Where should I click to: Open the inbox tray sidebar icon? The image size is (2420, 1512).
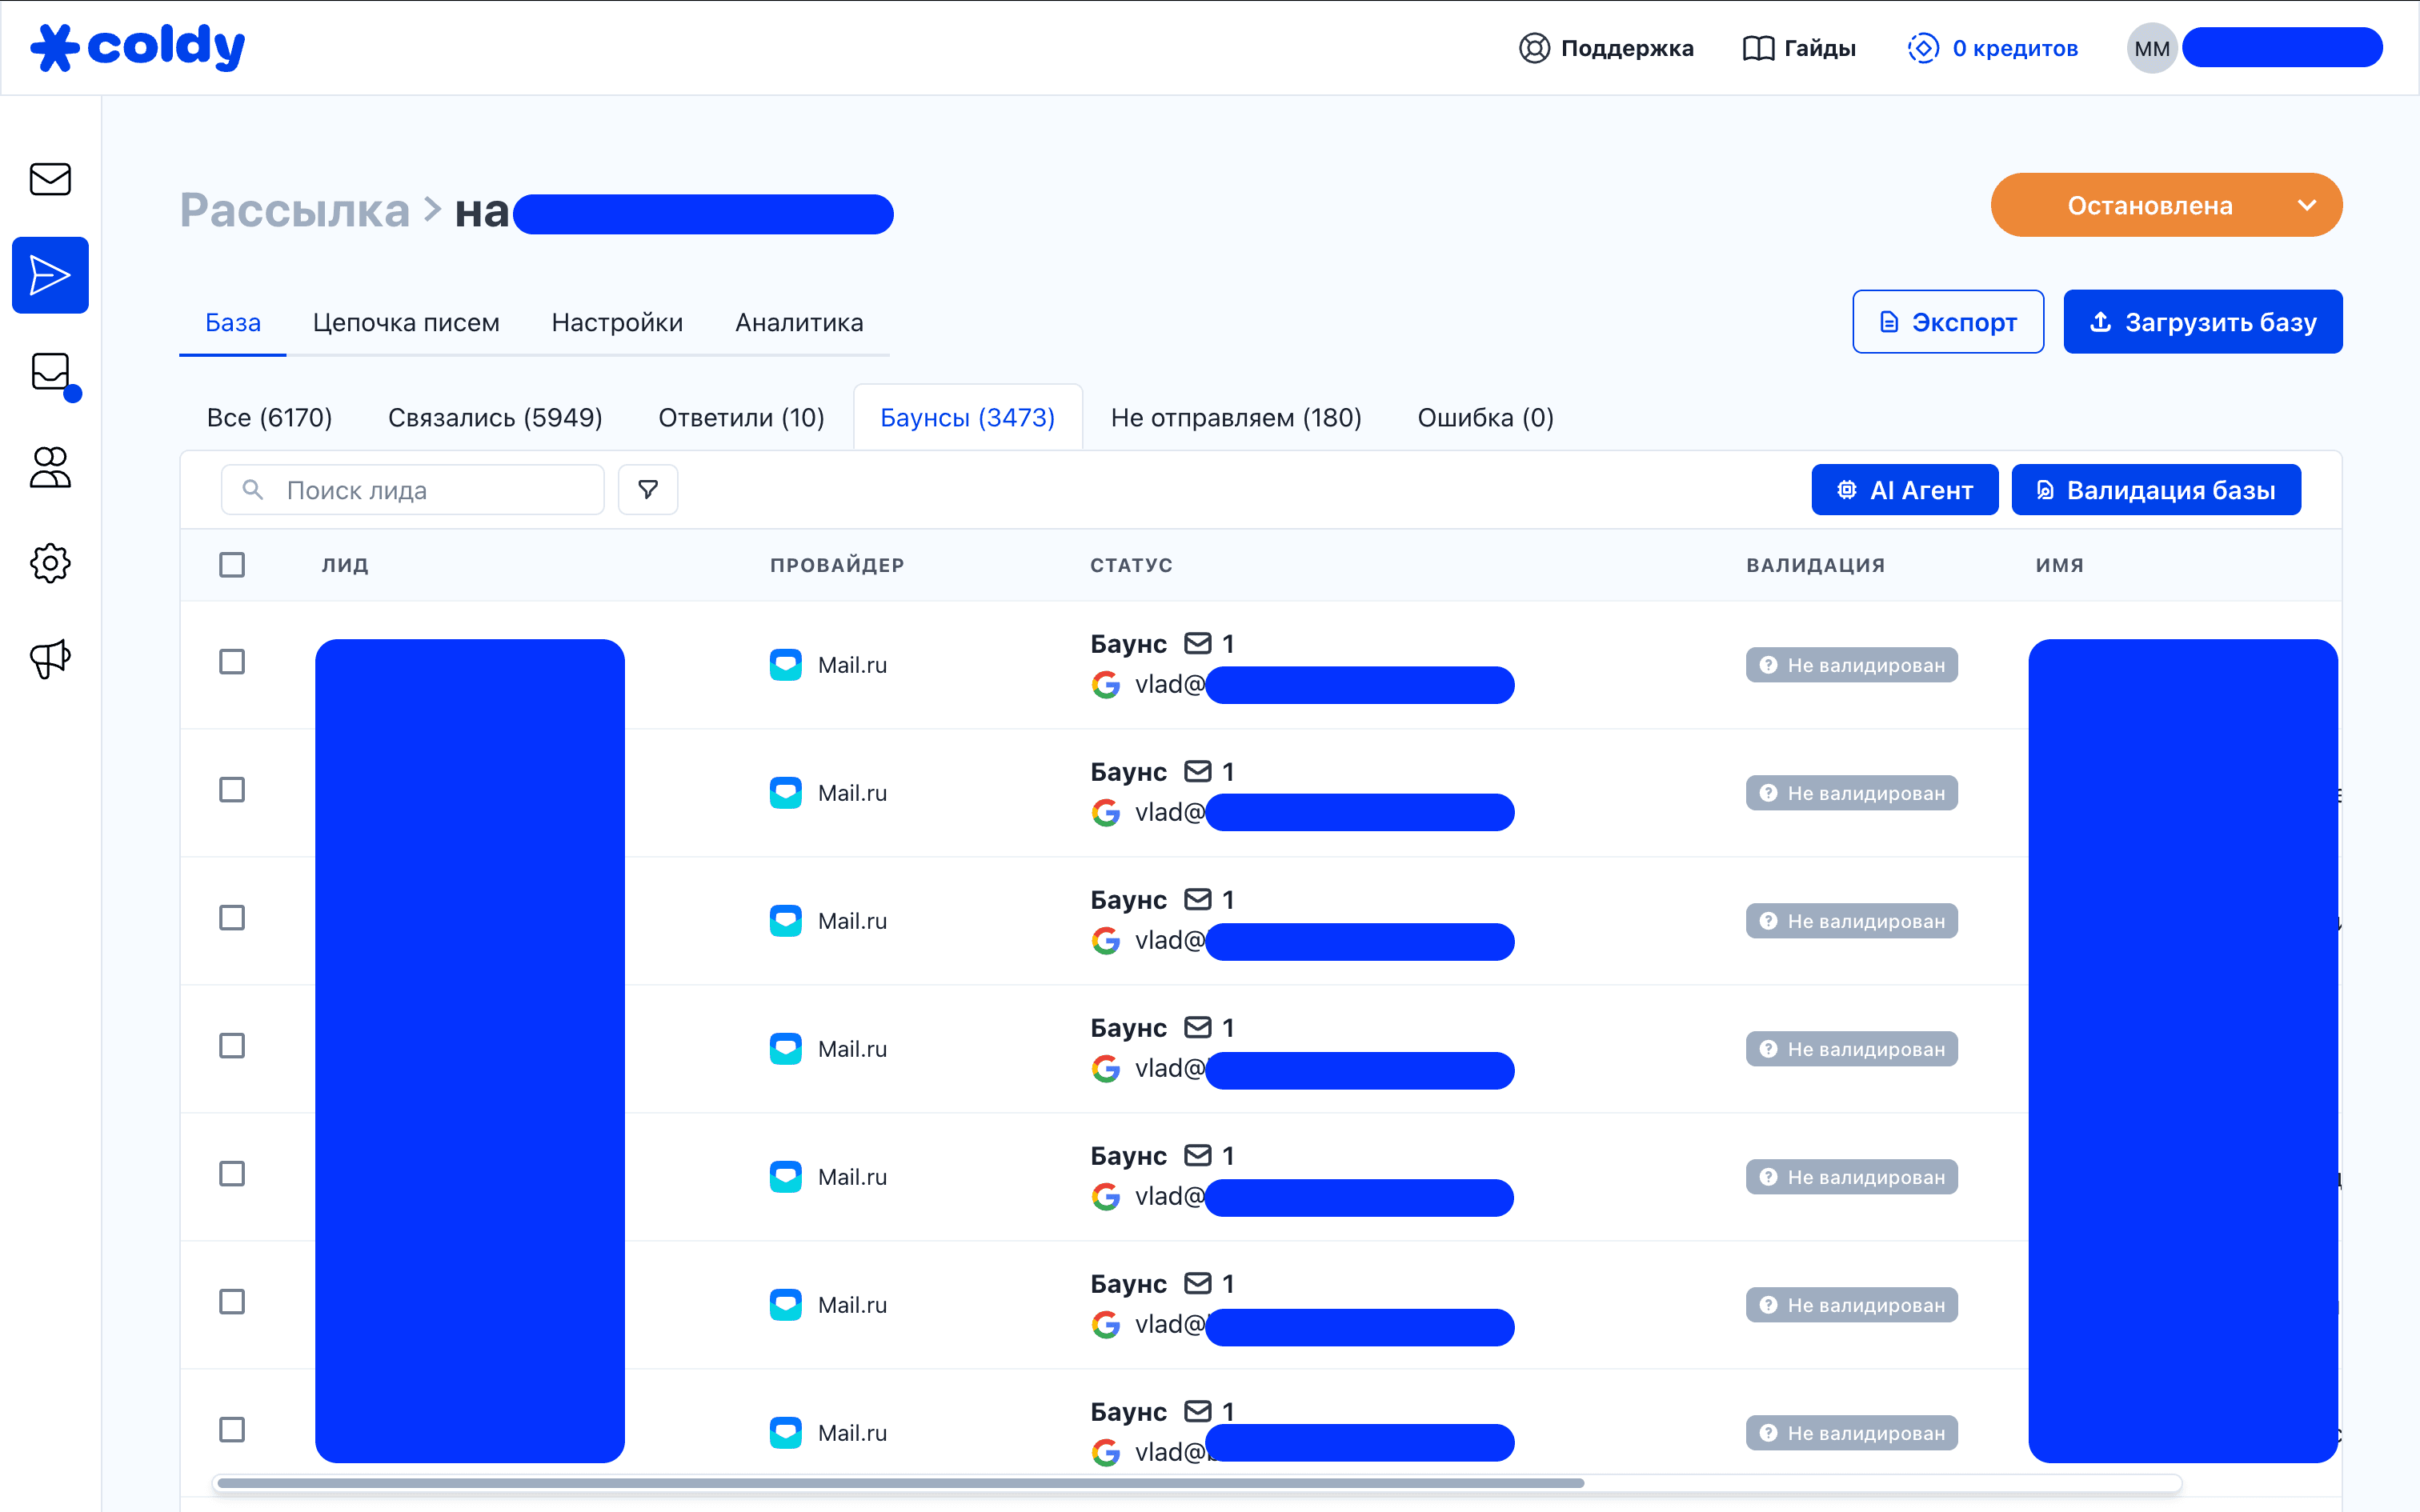pyautogui.click(x=50, y=372)
